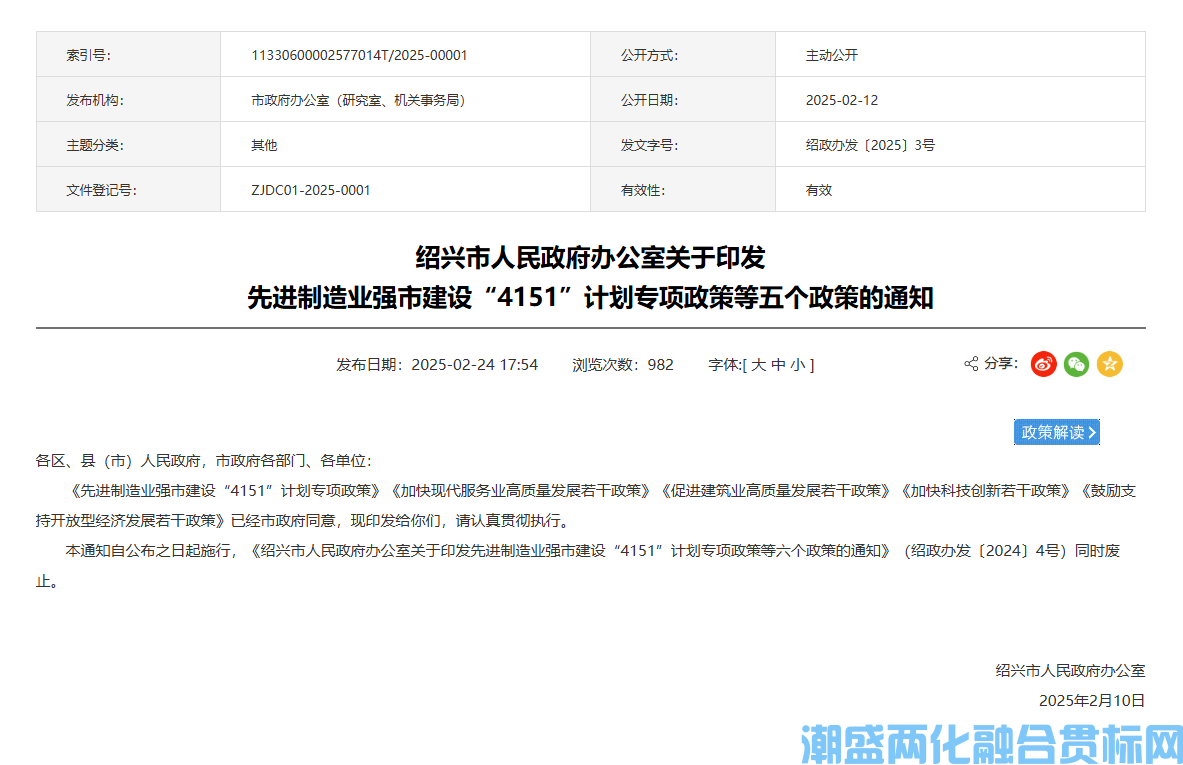
Task: Set font size to 小
Action: [797, 365]
